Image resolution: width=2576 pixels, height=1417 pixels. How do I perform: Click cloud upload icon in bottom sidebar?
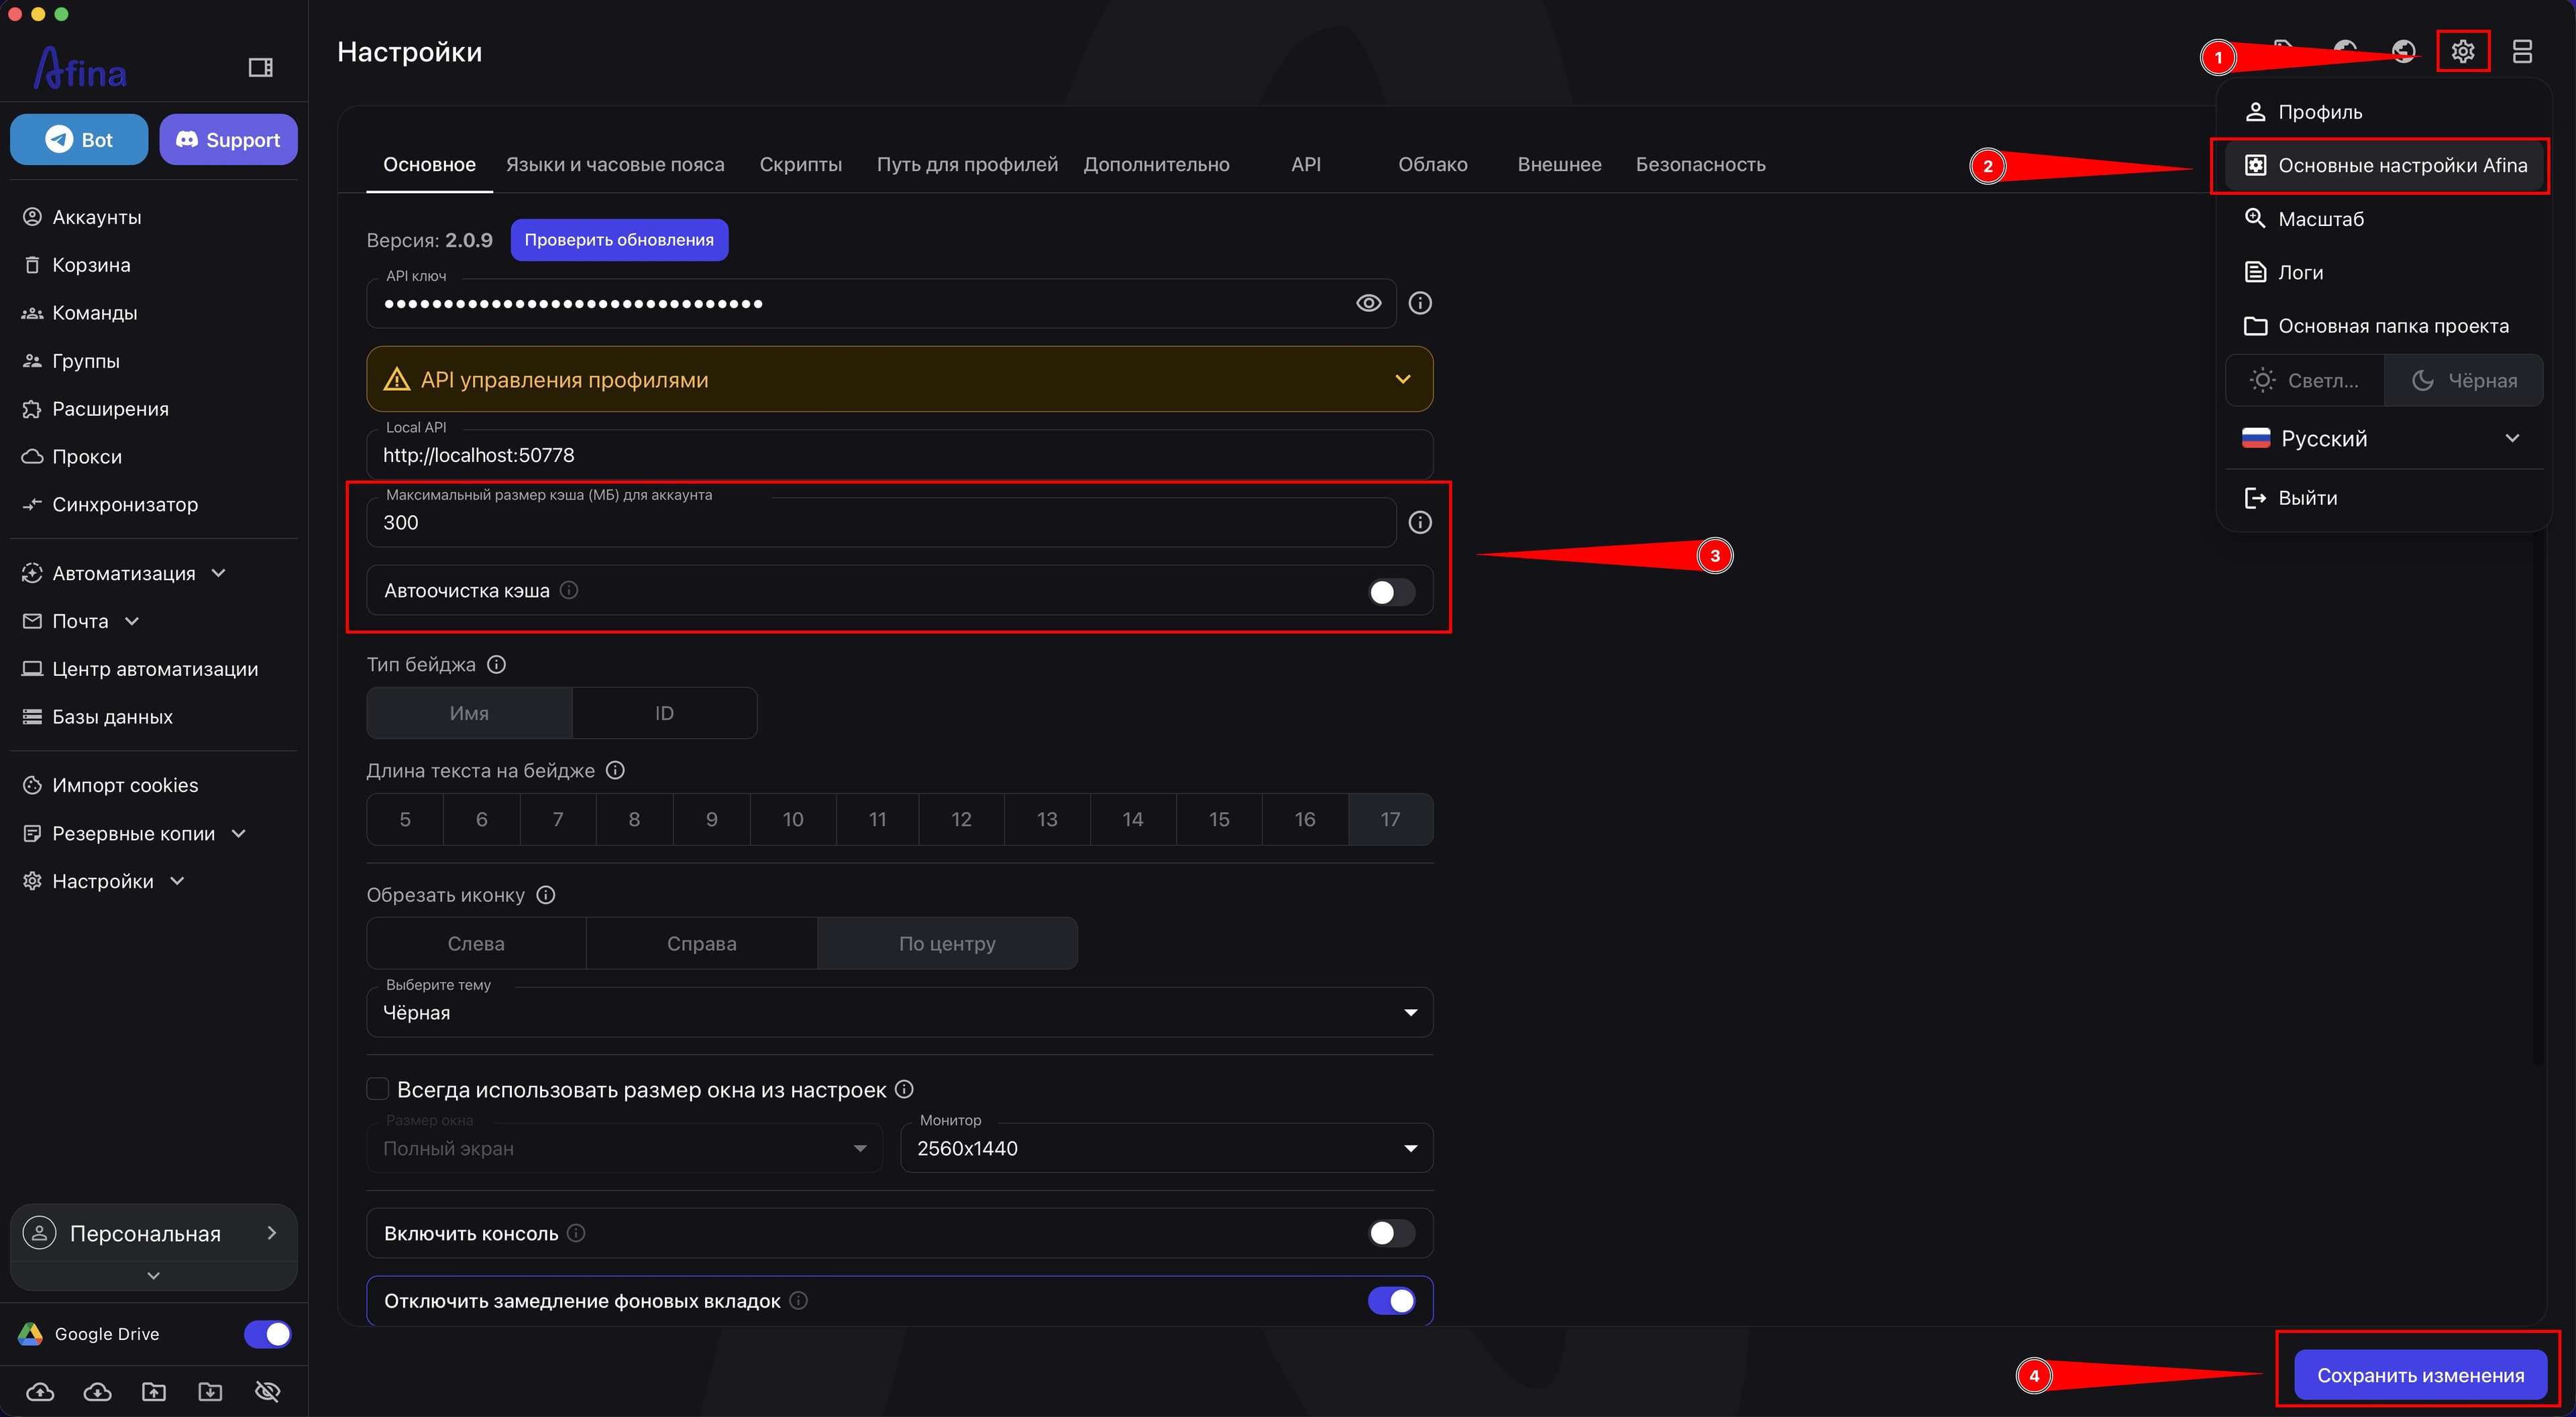[40, 1391]
